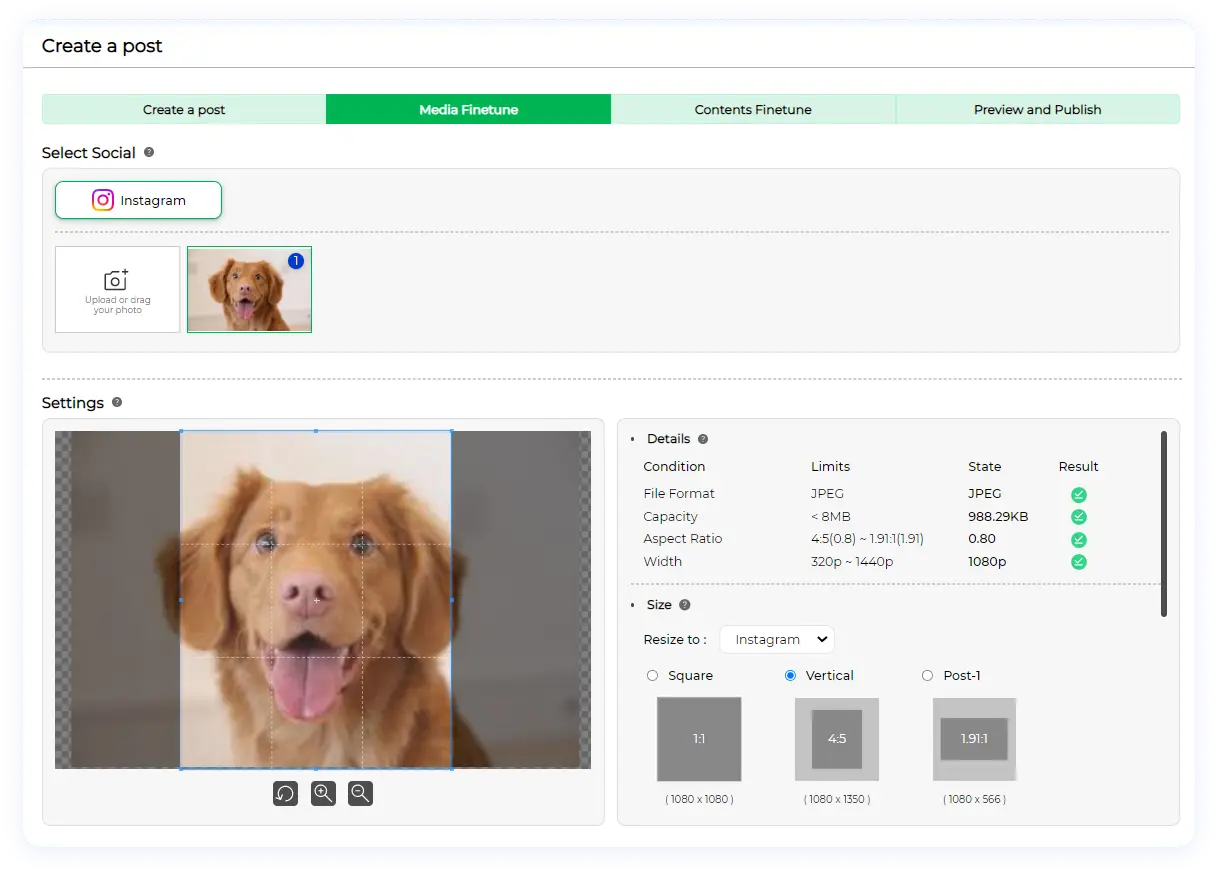Collapse the Details section bullet
Image resolution: width=1218 pixels, height=874 pixels.
click(632, 439)
